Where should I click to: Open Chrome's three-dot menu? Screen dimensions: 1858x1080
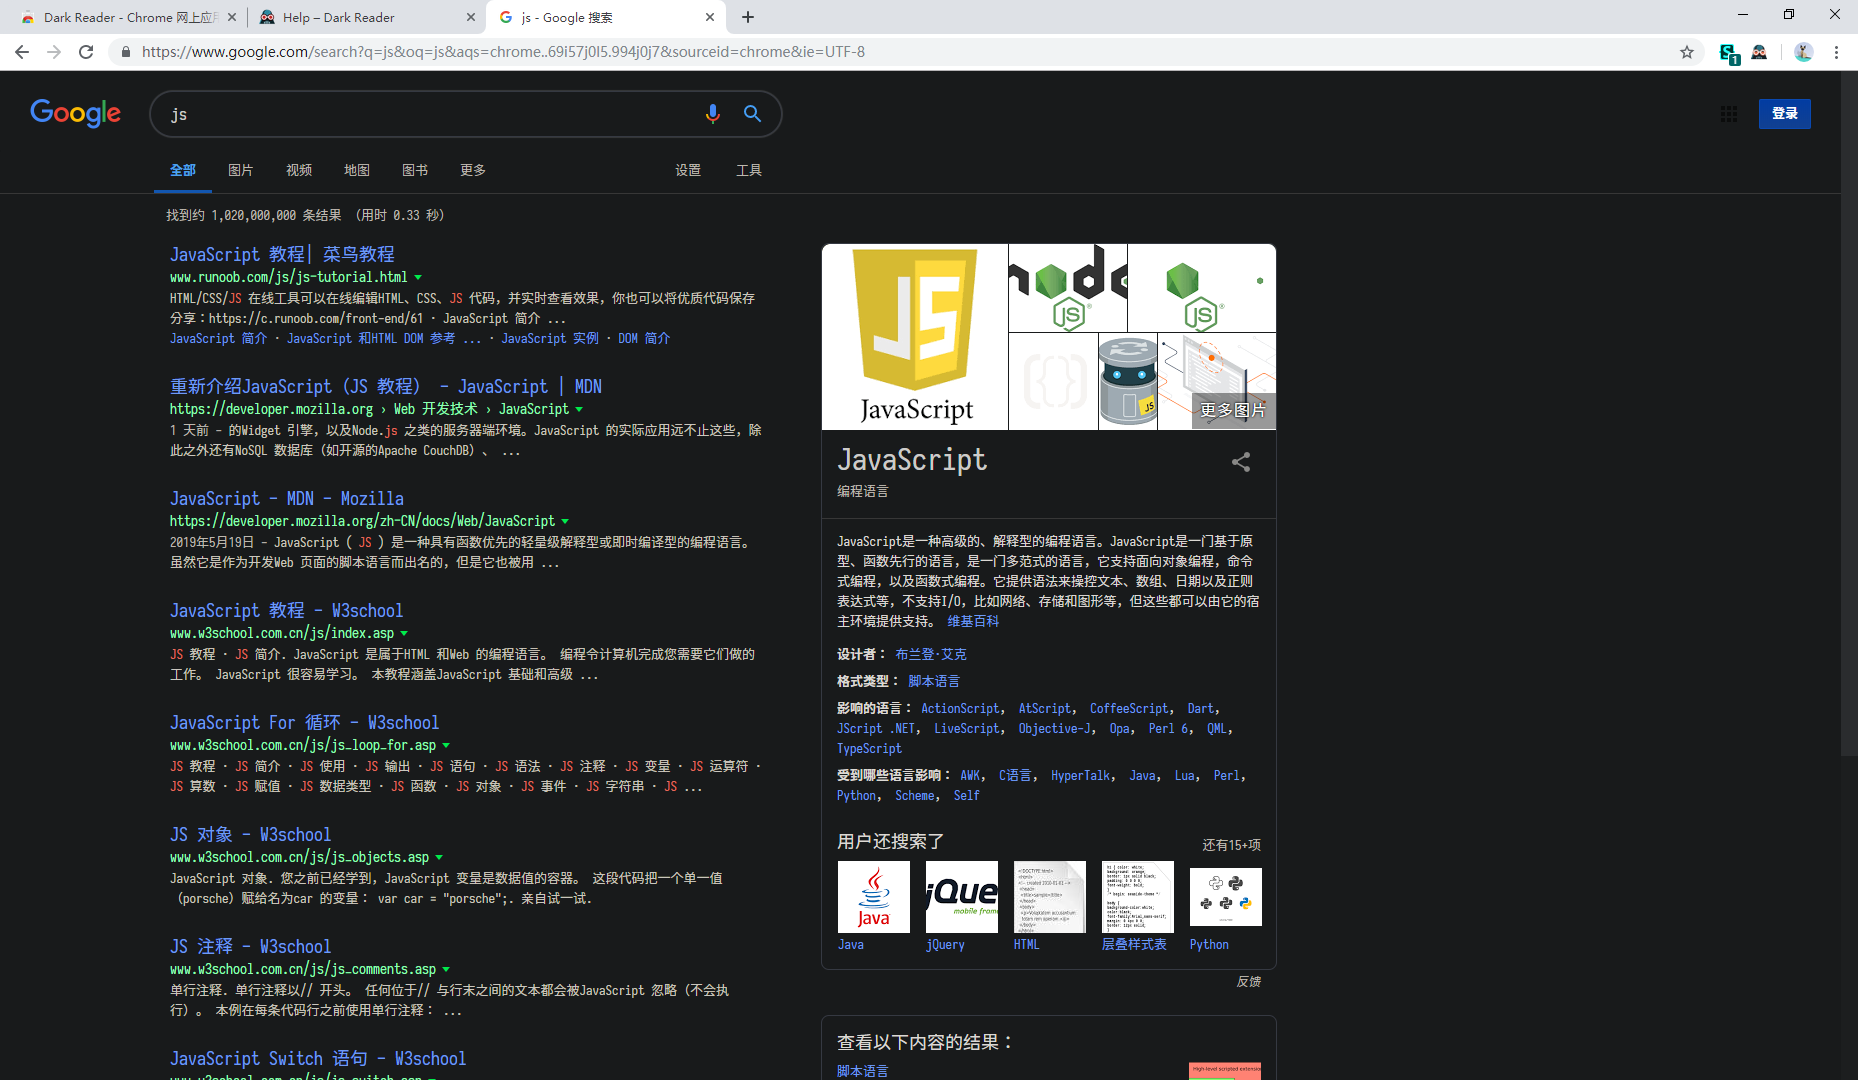tap(1836, 52)
